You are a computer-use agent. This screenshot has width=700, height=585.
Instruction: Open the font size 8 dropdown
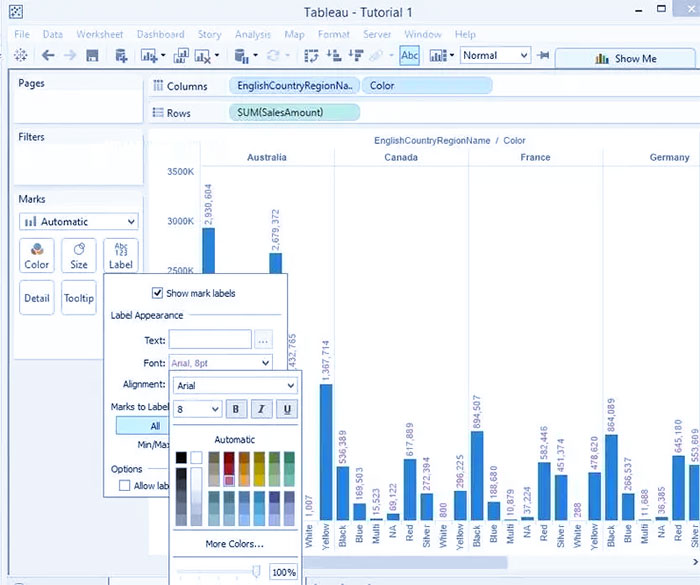click(x=197, y=409)
